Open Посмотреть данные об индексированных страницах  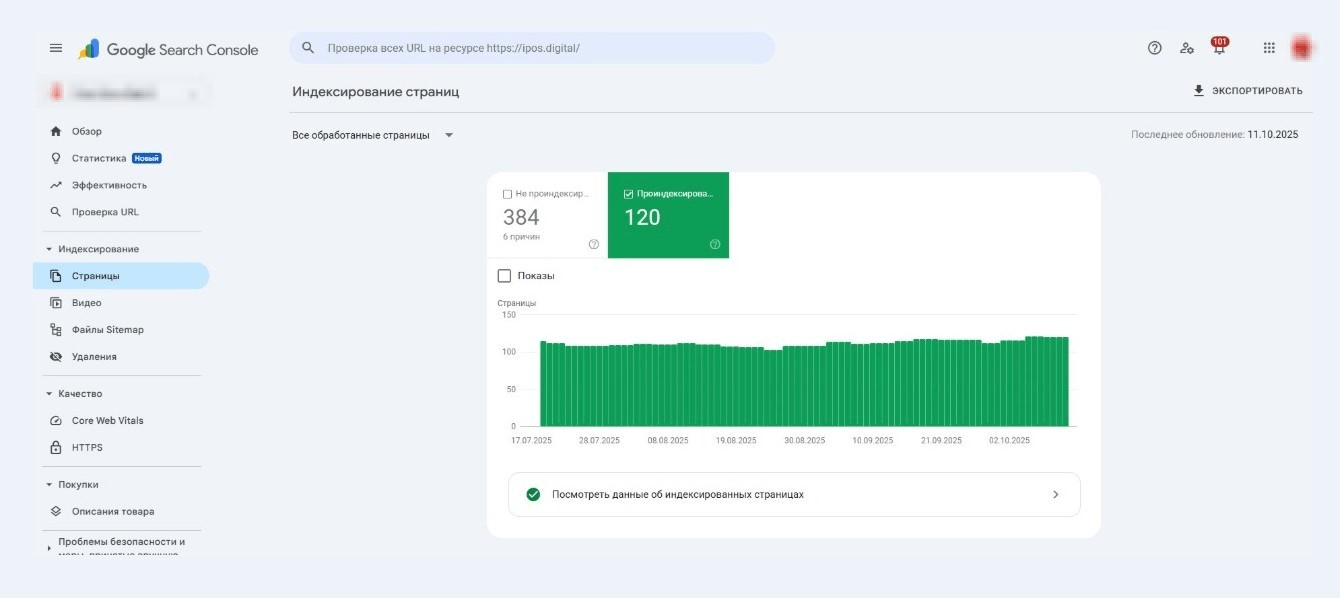pyautogui.click(x=794, y=494)
